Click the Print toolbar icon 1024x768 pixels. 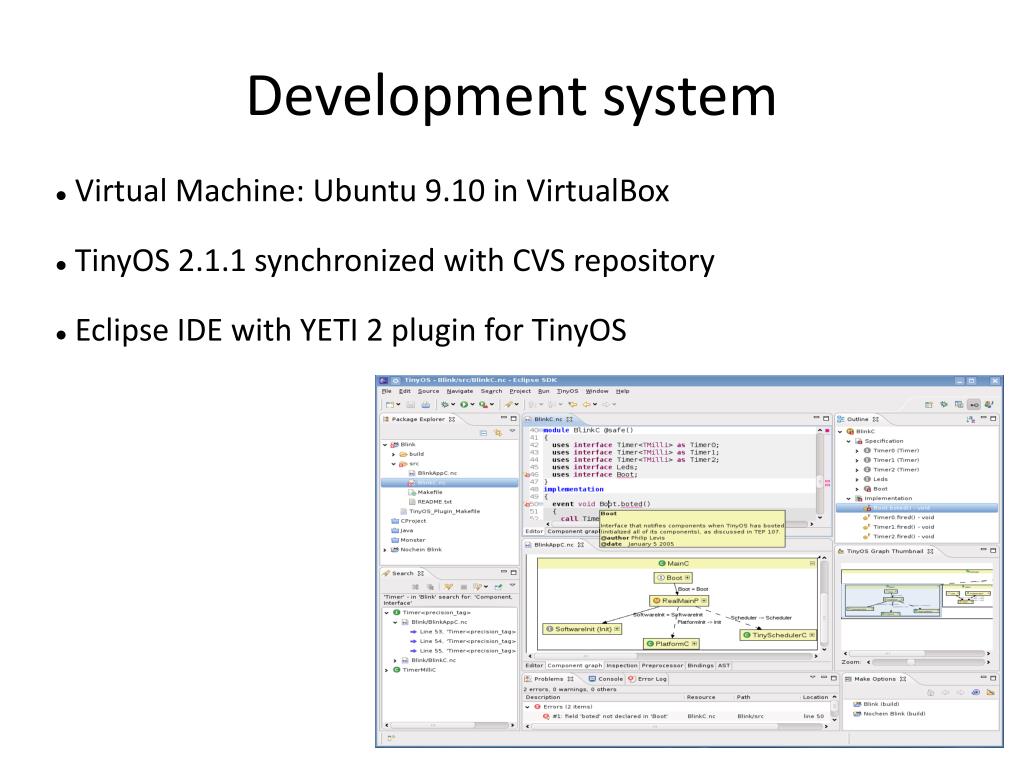click(425, 405)
